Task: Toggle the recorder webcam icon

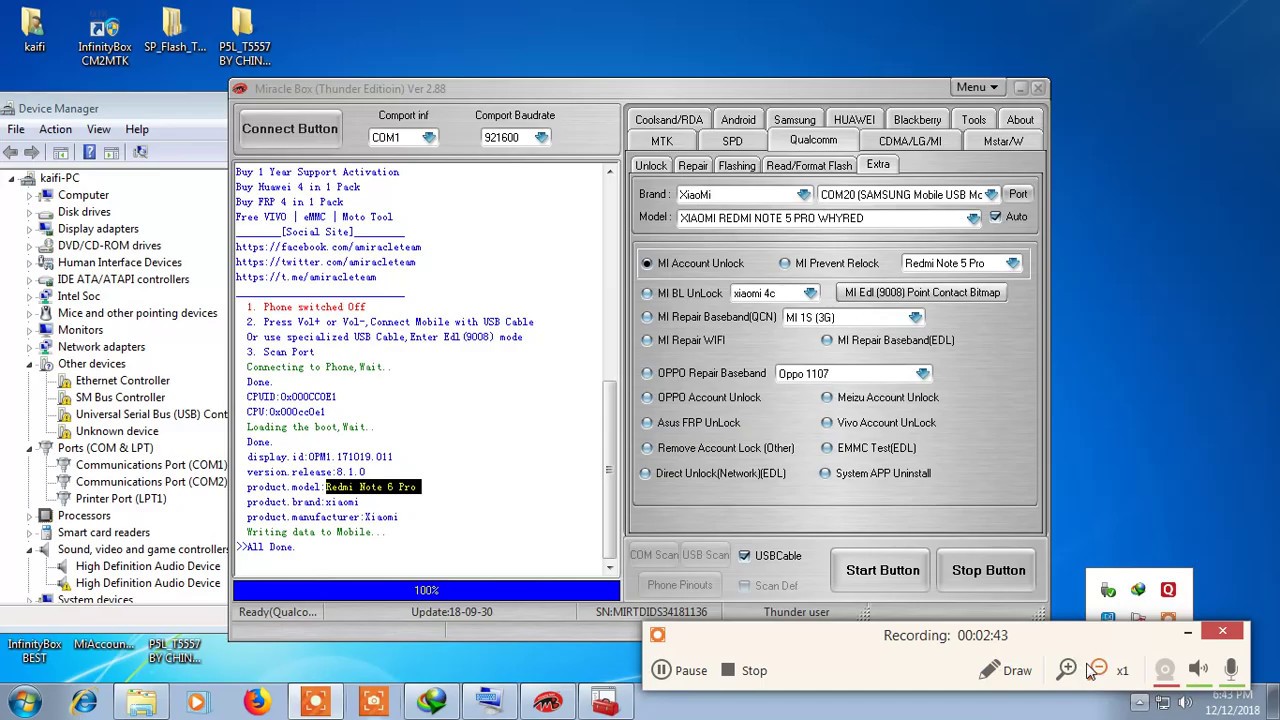Action: 1165,670
